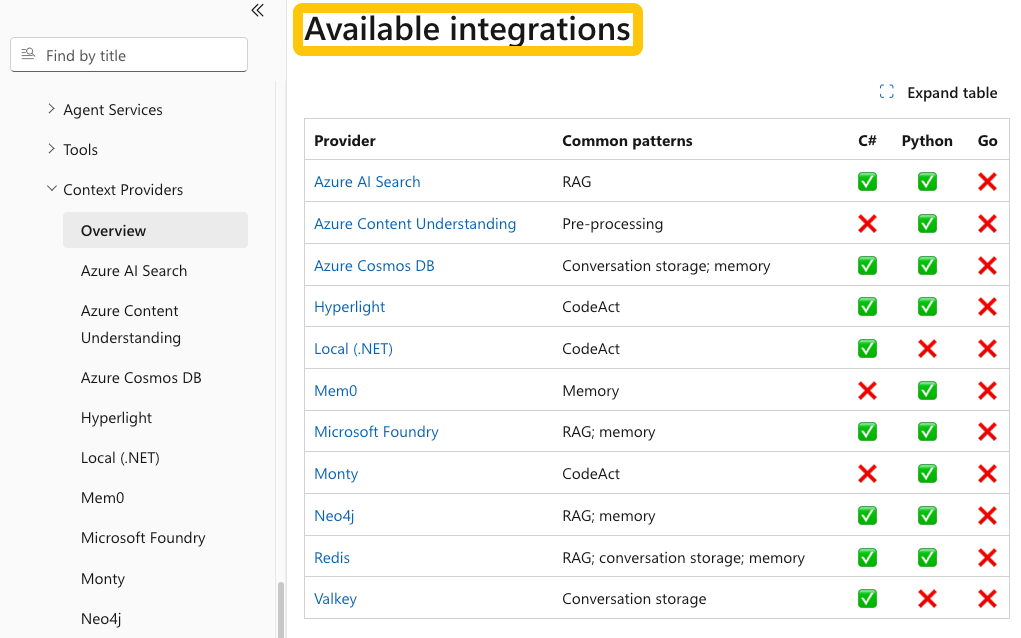This screenshot has height=638, width=1021.
Task: Open the Local (.NET) table link
Action: point(353,349)
